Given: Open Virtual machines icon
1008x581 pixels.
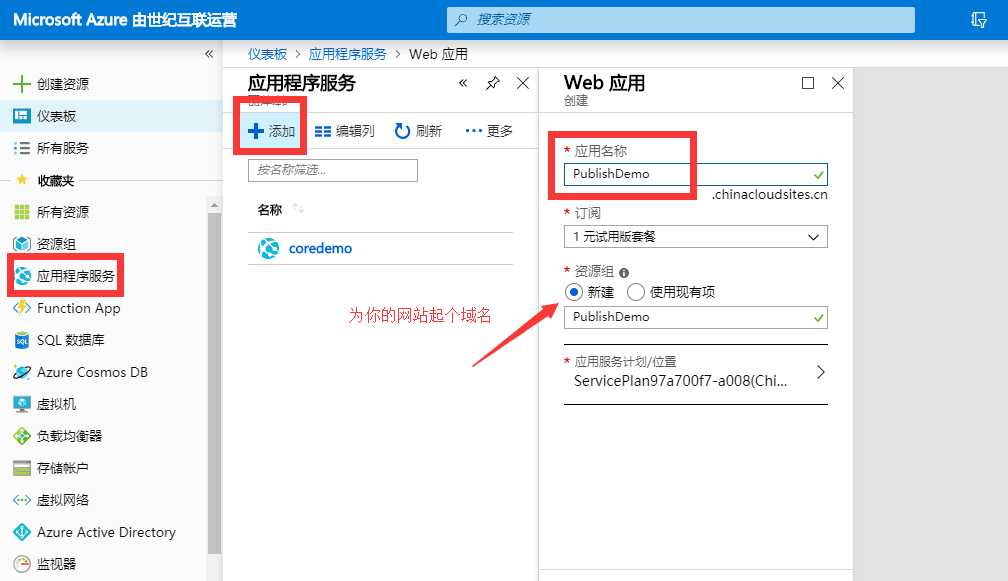Looking at the screenshot, I should point(22,404).
